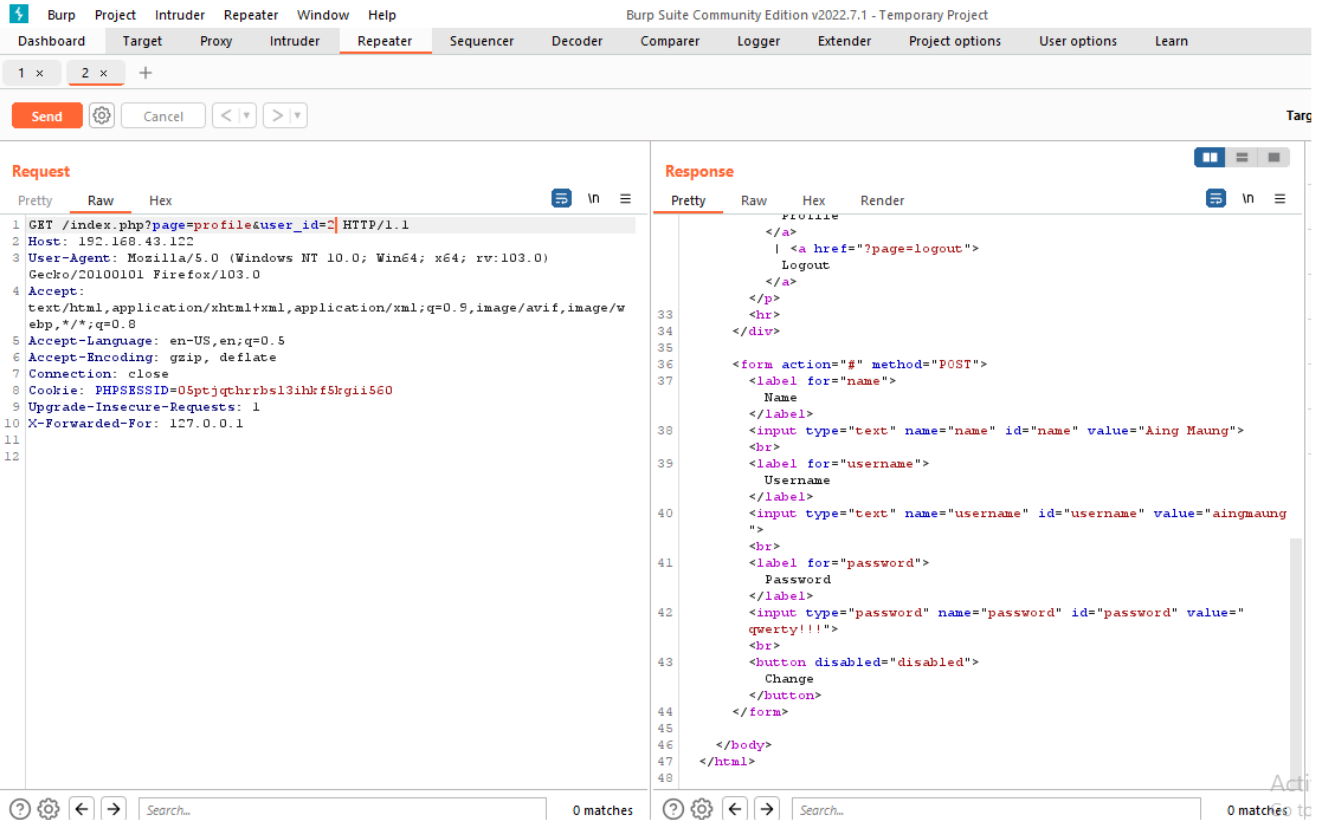The height and width of the screenshot is (826, 1319).
Task: Select side-by-side split layout icon
Action: pyautogui.click(x=1210, y=157)
